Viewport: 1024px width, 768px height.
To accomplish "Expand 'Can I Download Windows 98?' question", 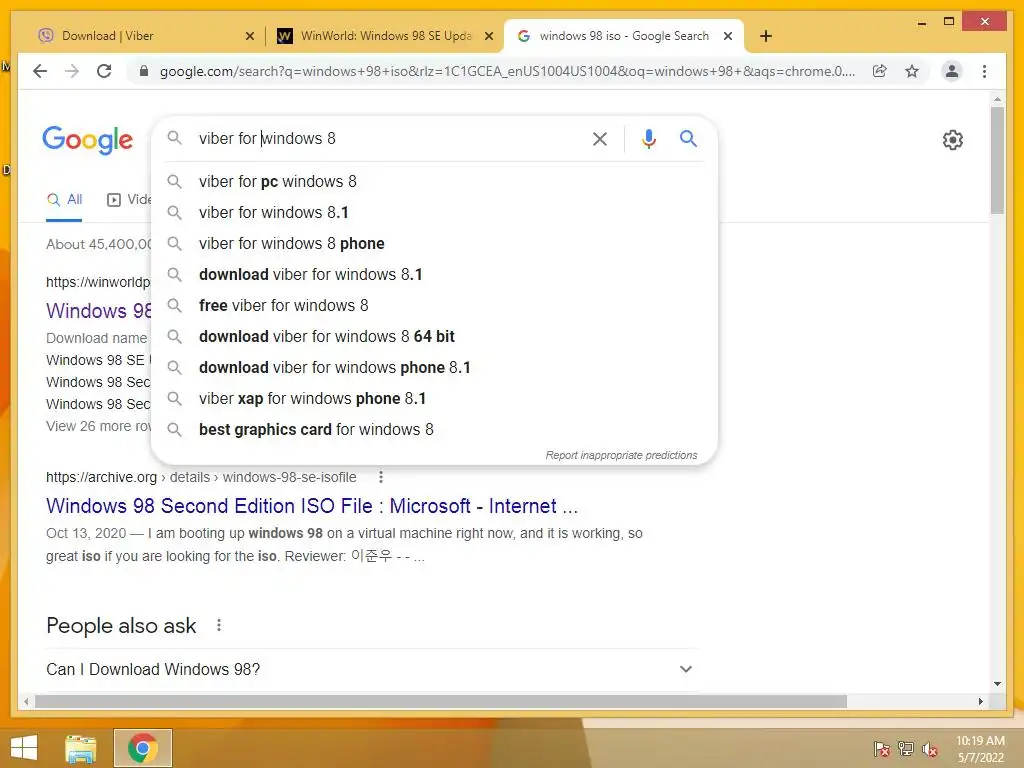I will click(372, 669).
